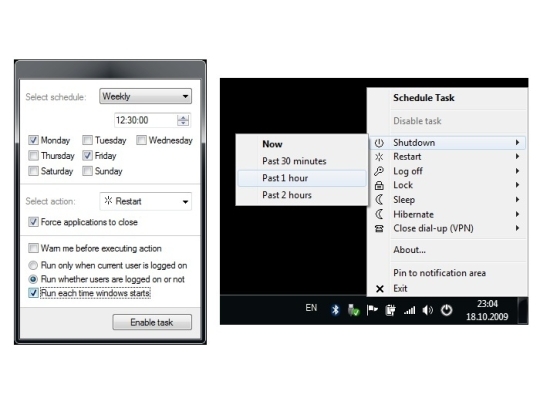The height and width of the screenshot is (405, 540).
Task: Expand the Hibernate submenu arrow
Action: point(517,214)
